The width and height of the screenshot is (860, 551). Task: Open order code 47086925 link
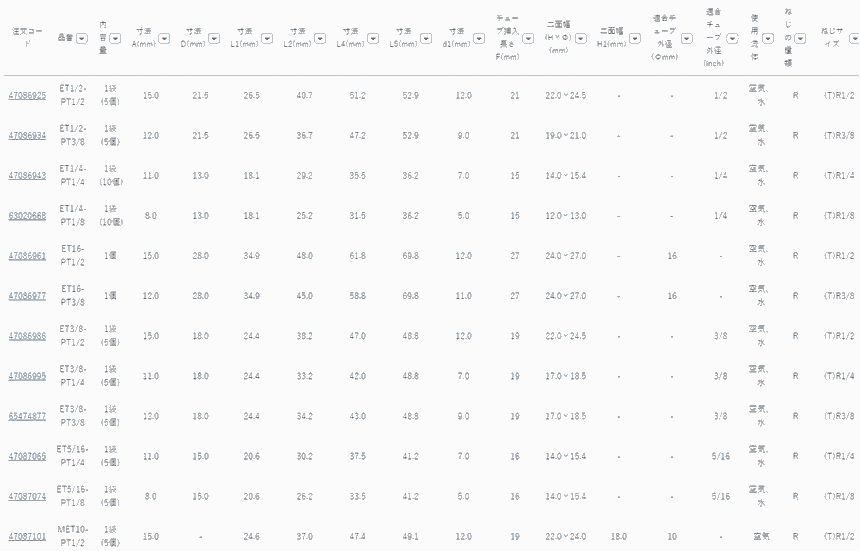27,95
